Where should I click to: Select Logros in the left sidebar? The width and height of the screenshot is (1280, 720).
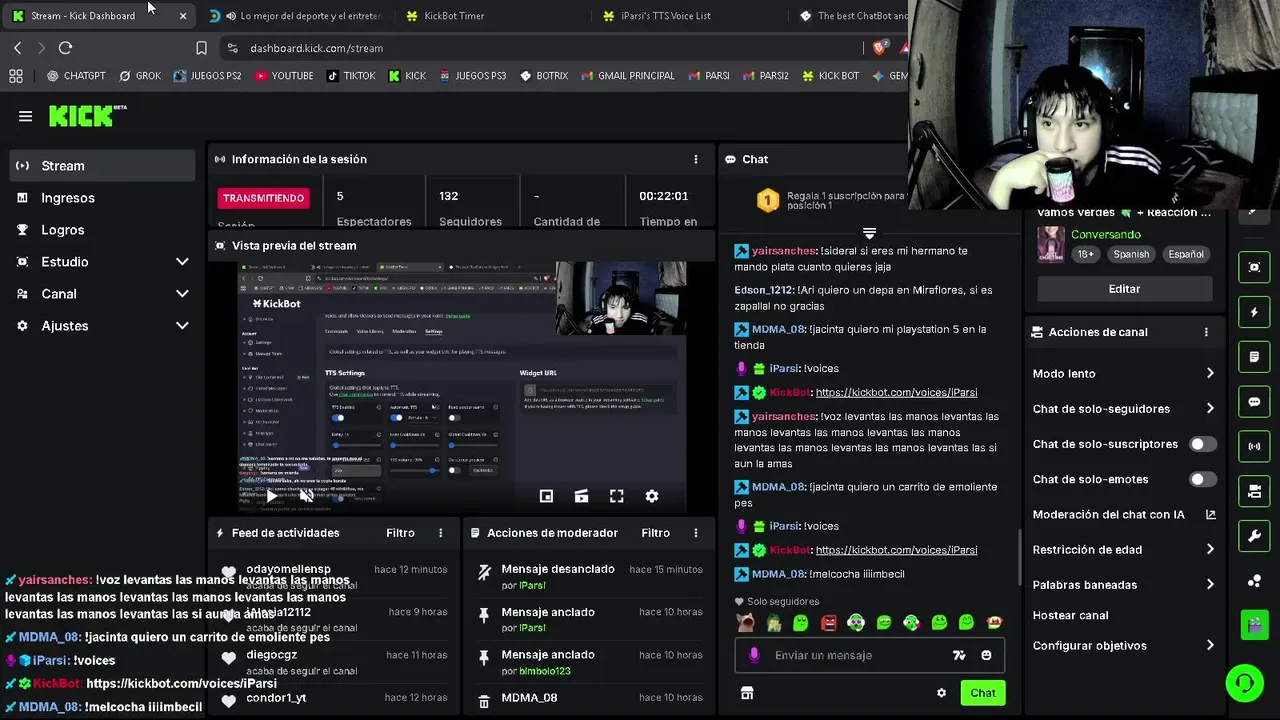pos(102,230)
